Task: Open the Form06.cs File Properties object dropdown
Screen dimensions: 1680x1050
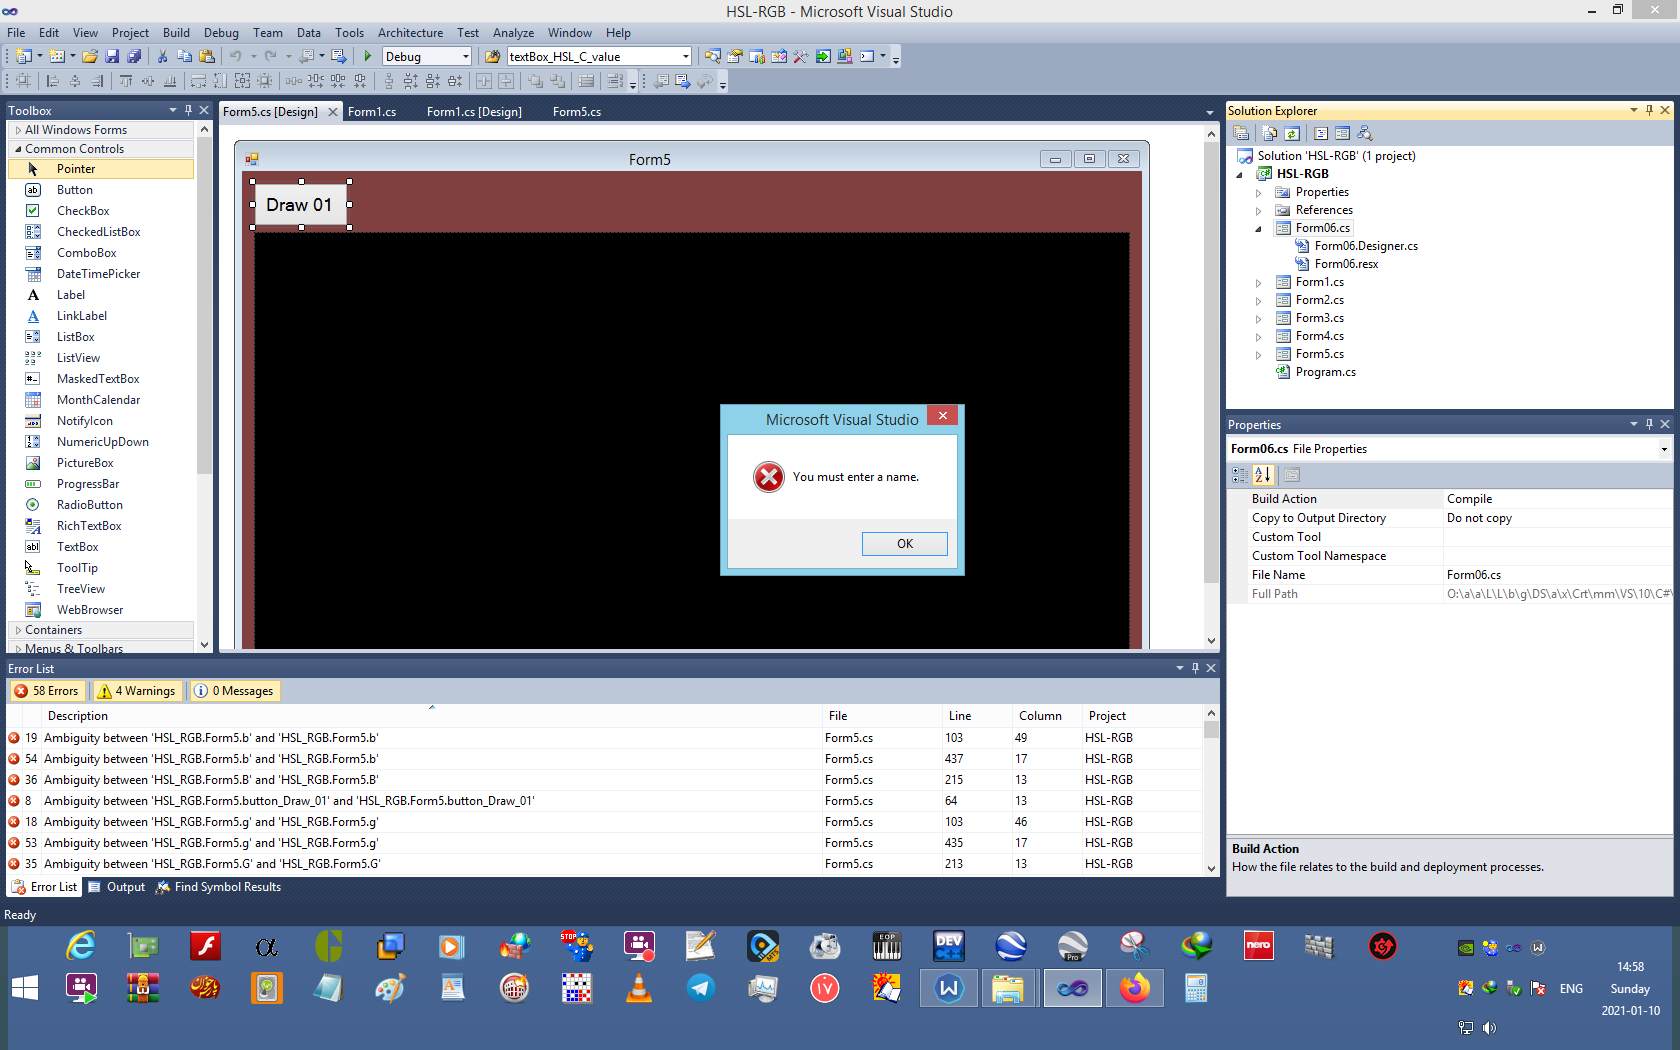Action: [1664, 449]
